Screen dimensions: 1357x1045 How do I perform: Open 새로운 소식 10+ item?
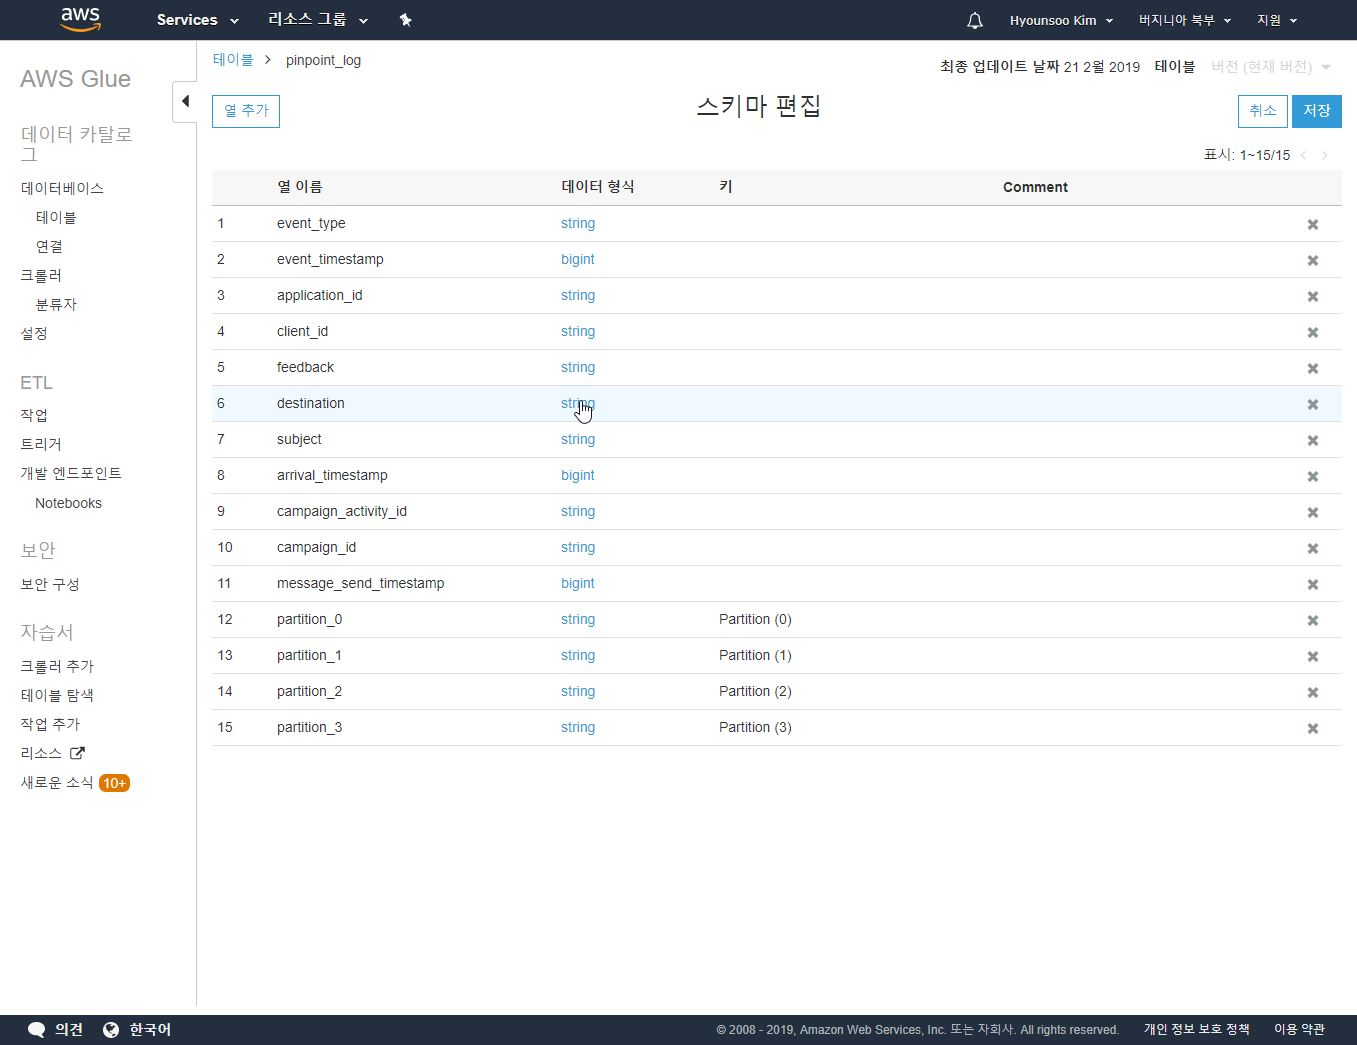pyautogui.click(x=75, y=783)
